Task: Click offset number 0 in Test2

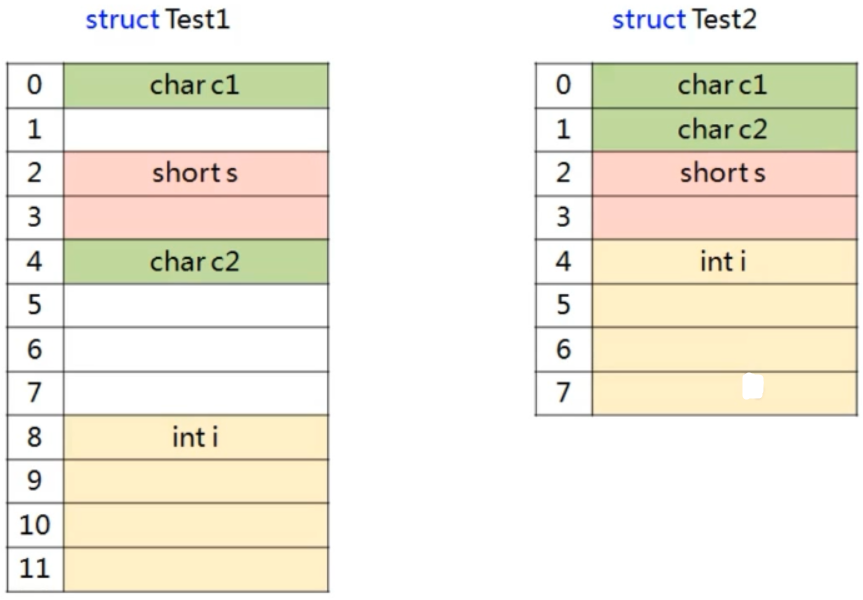Action: [x=563, y=85]
